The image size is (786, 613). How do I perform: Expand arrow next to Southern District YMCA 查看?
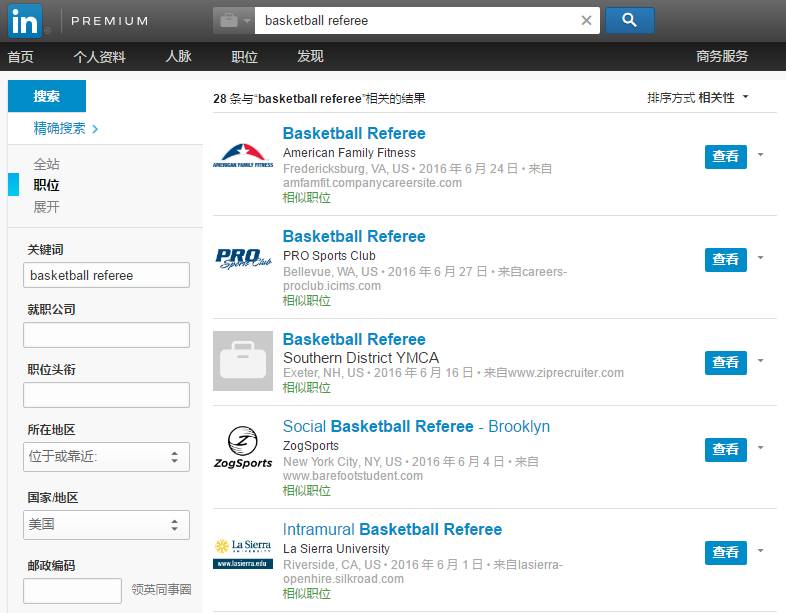pyautogui.click(x=760, y=361)
